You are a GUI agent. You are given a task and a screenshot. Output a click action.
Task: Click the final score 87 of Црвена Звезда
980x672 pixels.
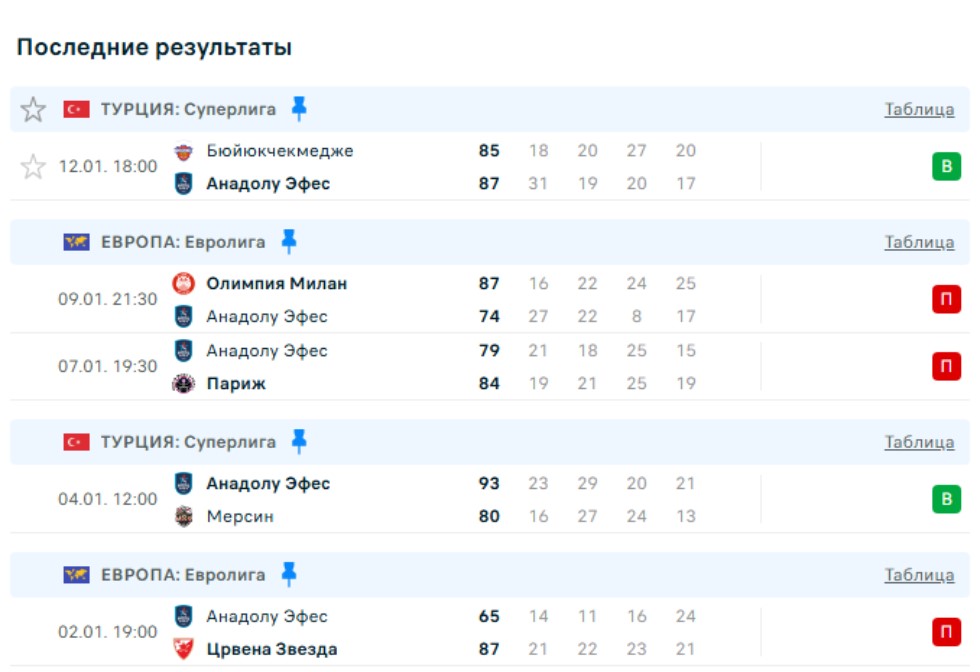pos(489,650)
